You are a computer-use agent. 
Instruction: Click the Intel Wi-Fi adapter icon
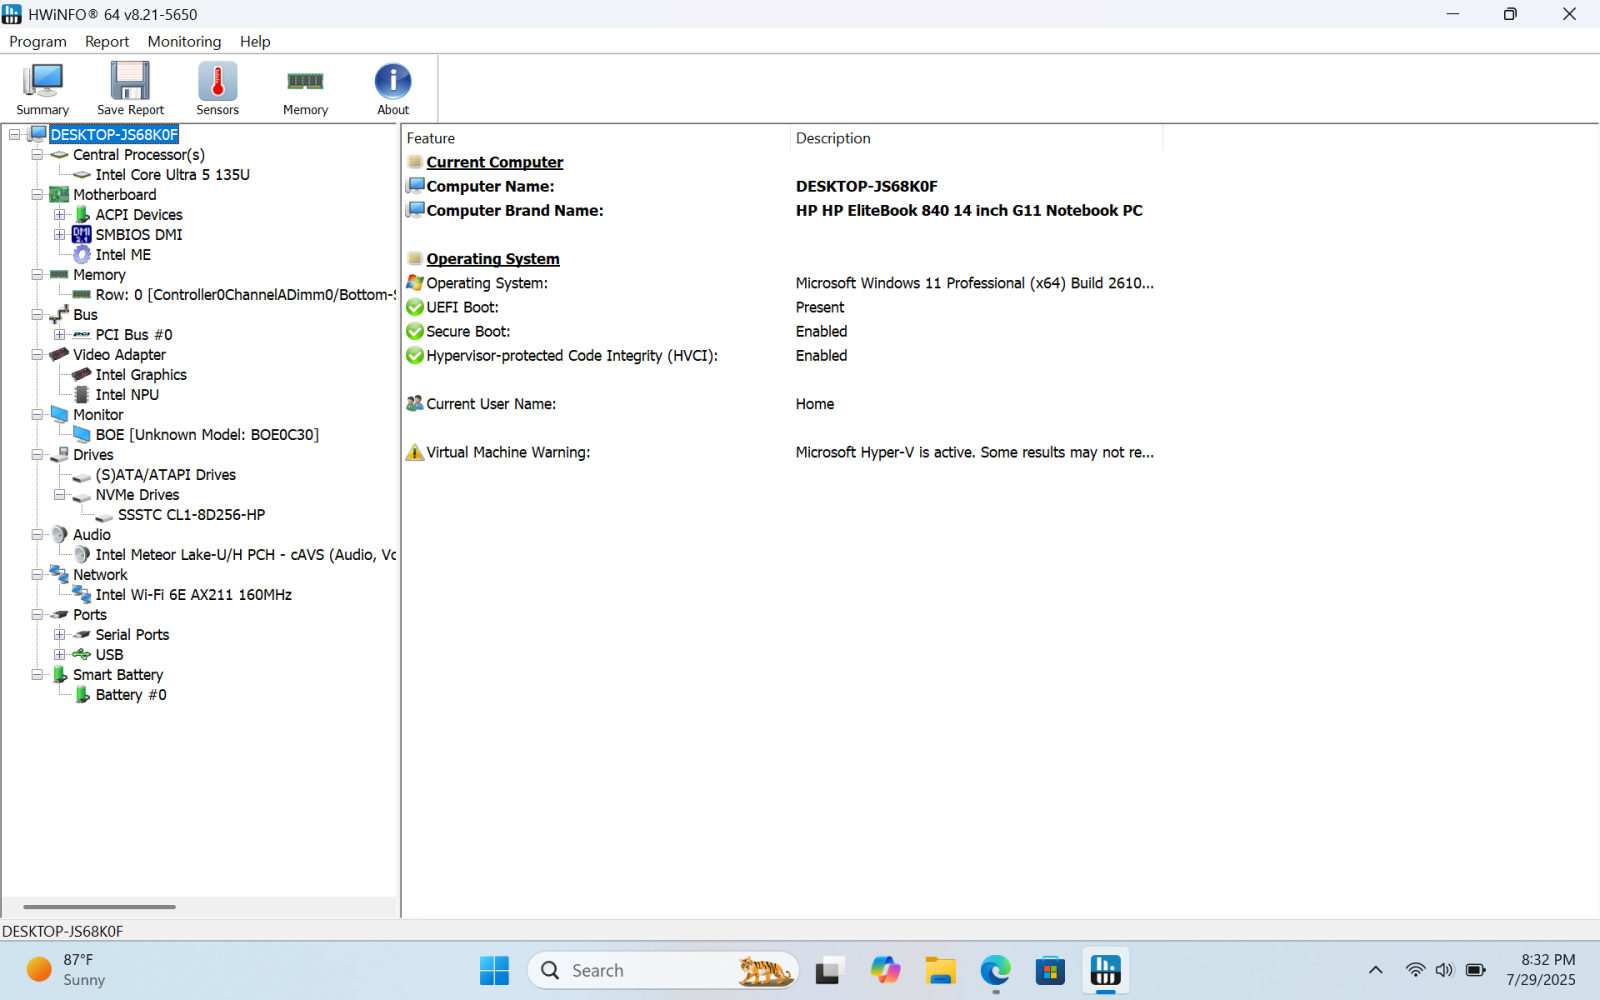point(82,595)
